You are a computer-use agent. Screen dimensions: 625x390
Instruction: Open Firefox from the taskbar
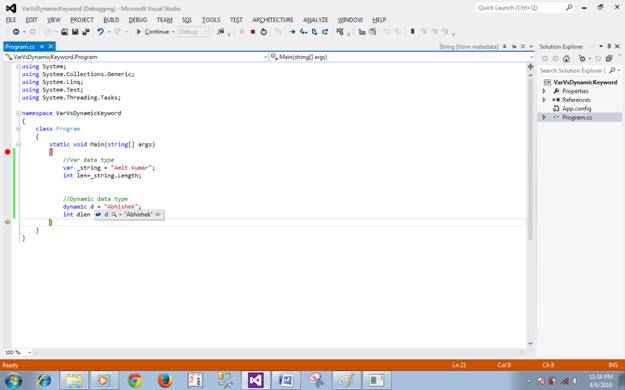click(x=165, y=380)
